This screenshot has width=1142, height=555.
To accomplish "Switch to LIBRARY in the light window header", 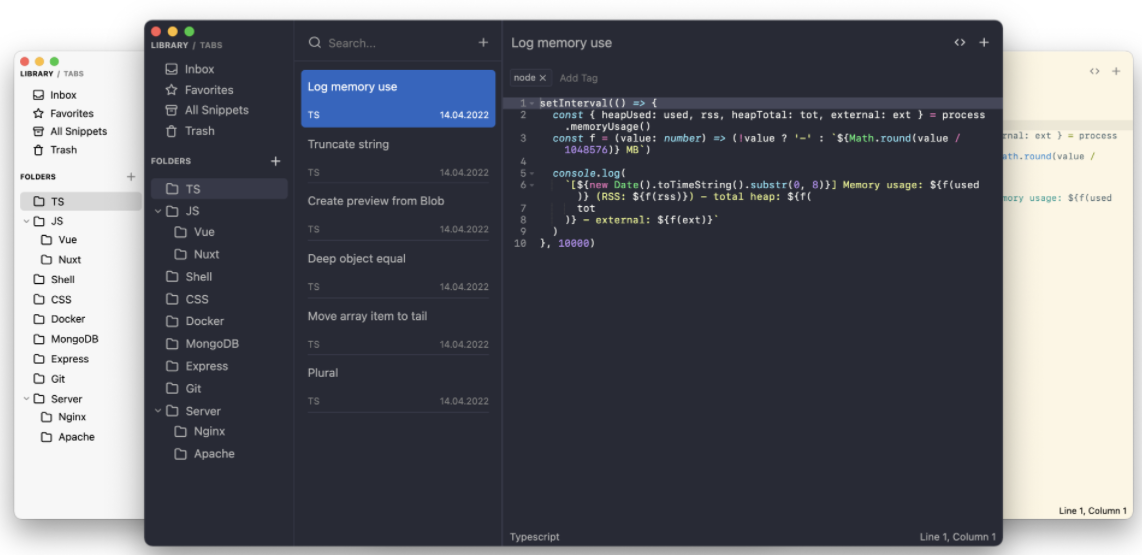I will click(x=36, y=74).
